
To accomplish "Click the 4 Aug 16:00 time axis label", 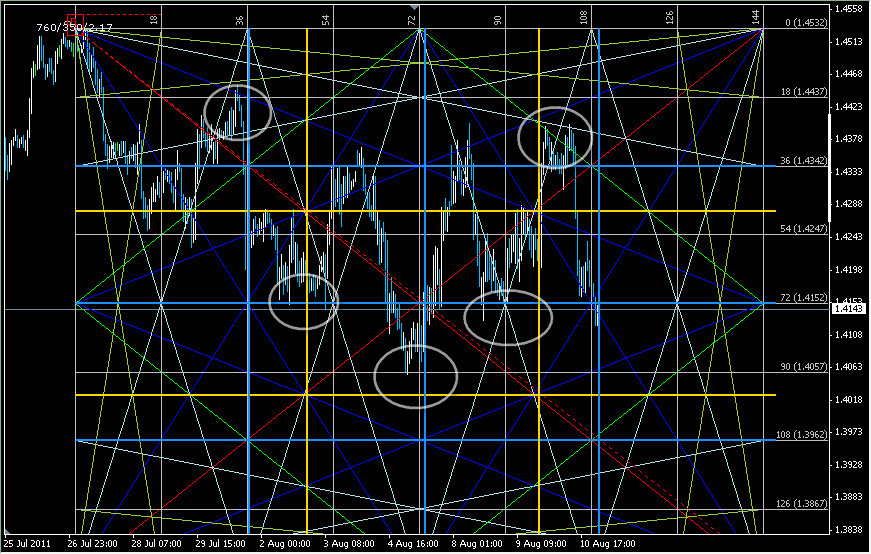I will click(413, 543).
